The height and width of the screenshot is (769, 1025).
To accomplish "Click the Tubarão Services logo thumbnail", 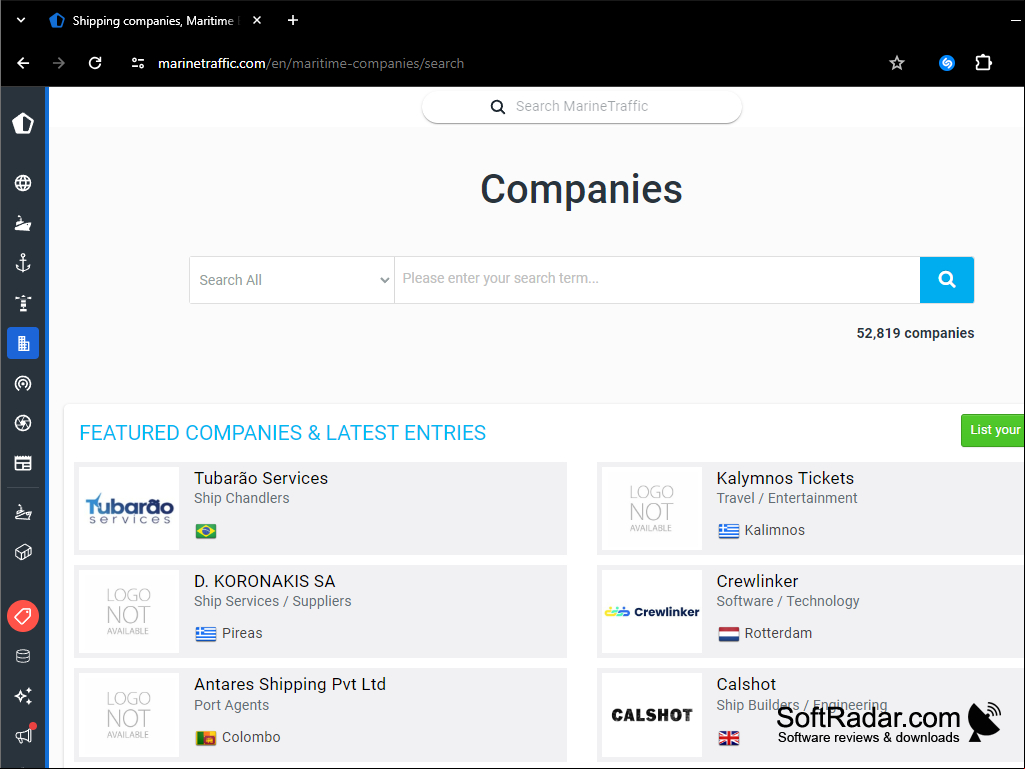I will (129, 508).
